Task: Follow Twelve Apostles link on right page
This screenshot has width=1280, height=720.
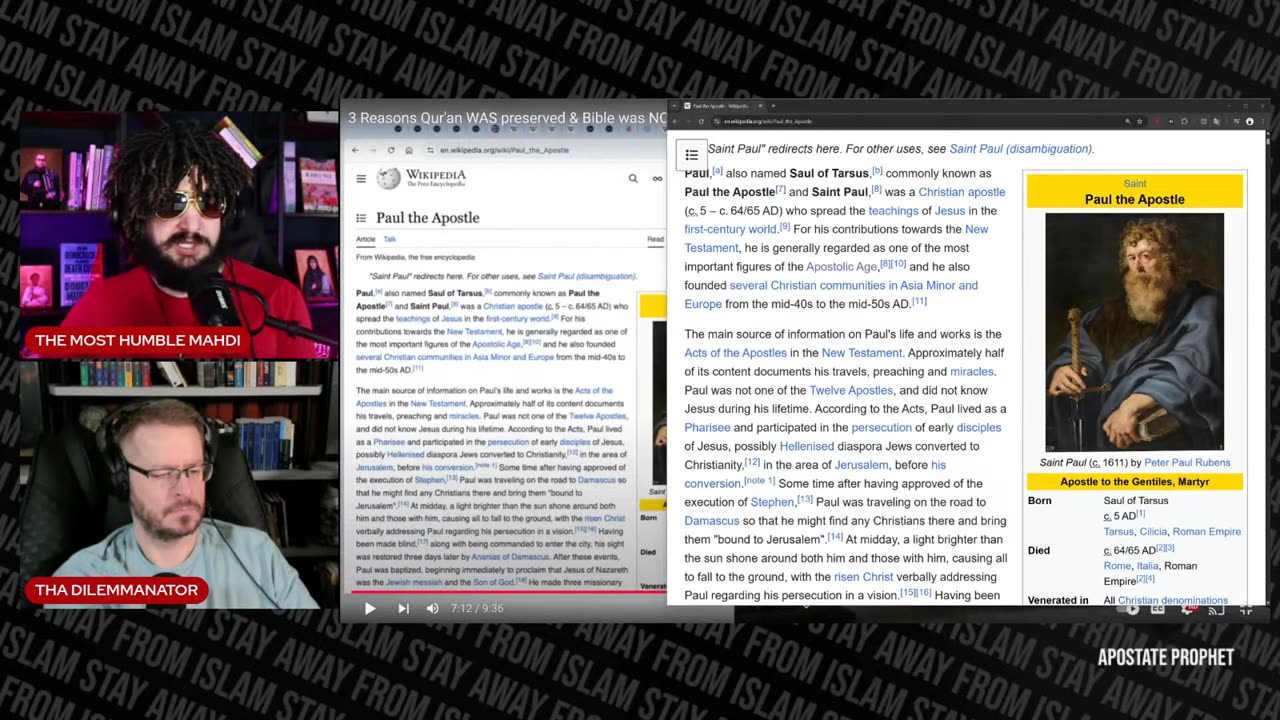Action: pos(851,390)
